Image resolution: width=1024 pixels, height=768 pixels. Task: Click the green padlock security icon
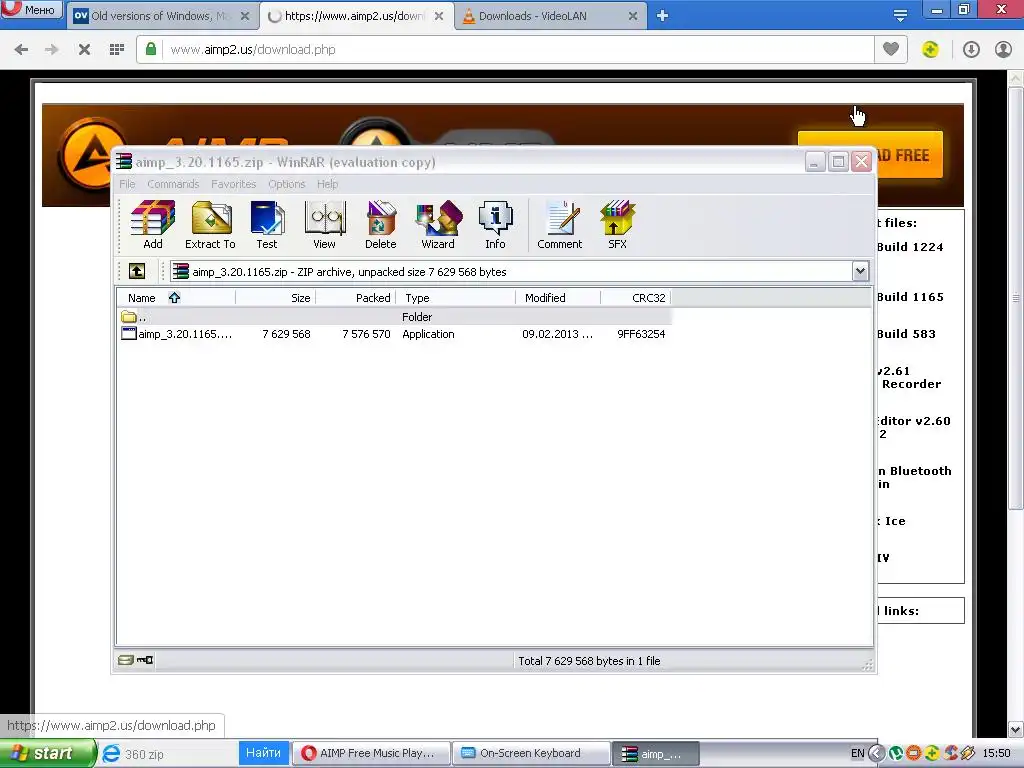[151, 49]
